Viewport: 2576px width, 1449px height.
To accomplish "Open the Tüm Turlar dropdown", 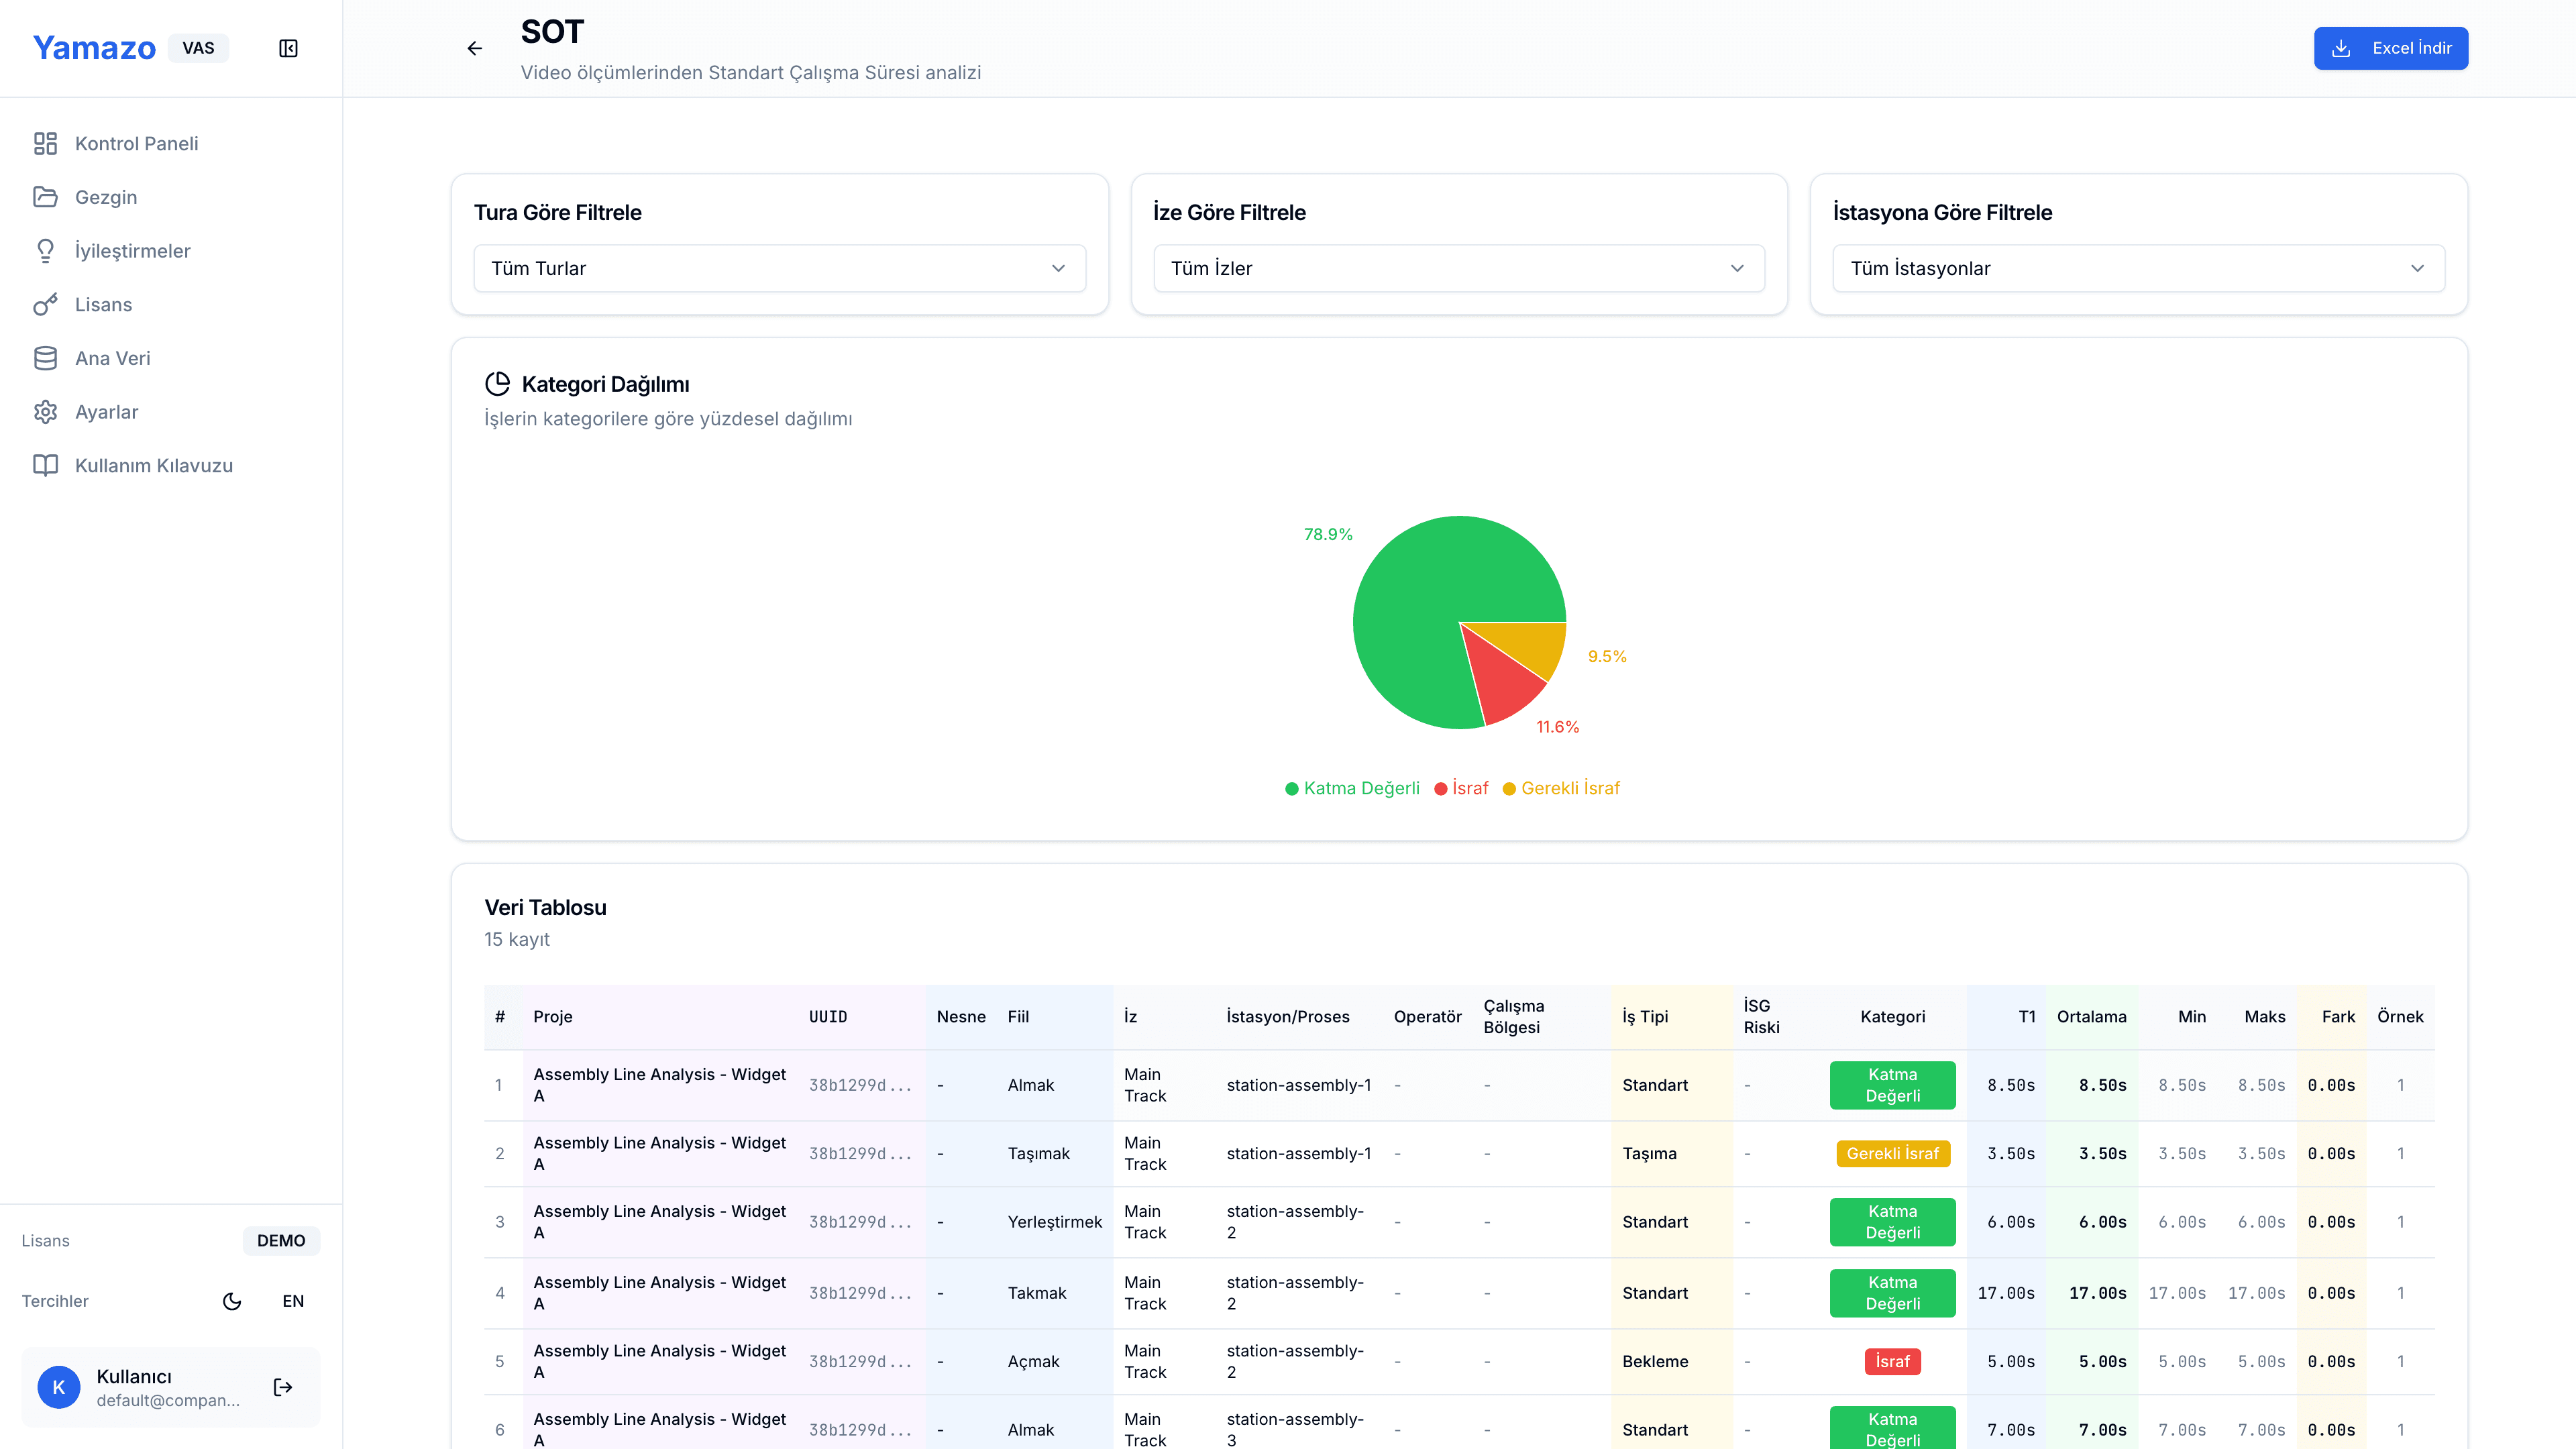I will tap(779, 268).
